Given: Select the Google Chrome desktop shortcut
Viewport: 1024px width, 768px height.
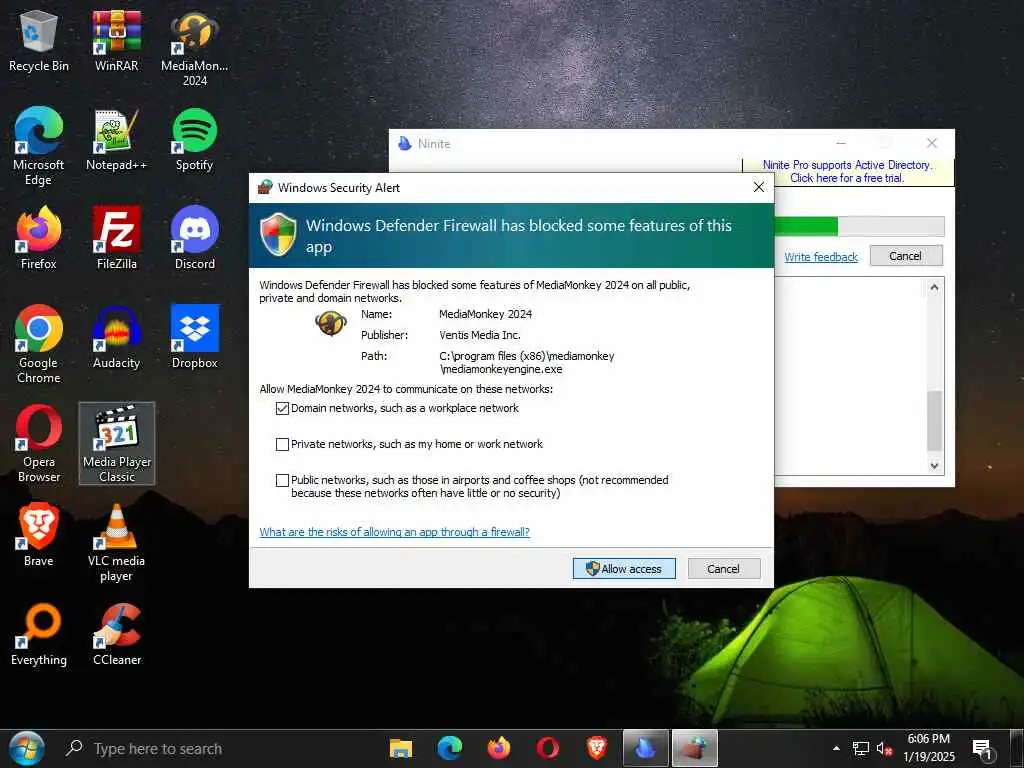Looking at the screenshot, I should tap(39, 344).
